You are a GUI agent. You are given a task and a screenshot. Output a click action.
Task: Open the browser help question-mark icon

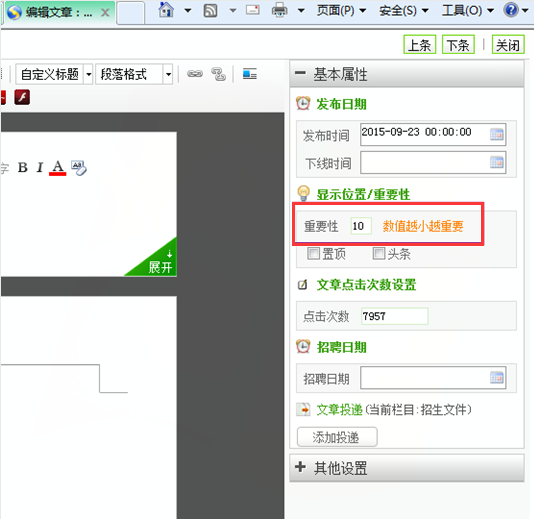511,10
